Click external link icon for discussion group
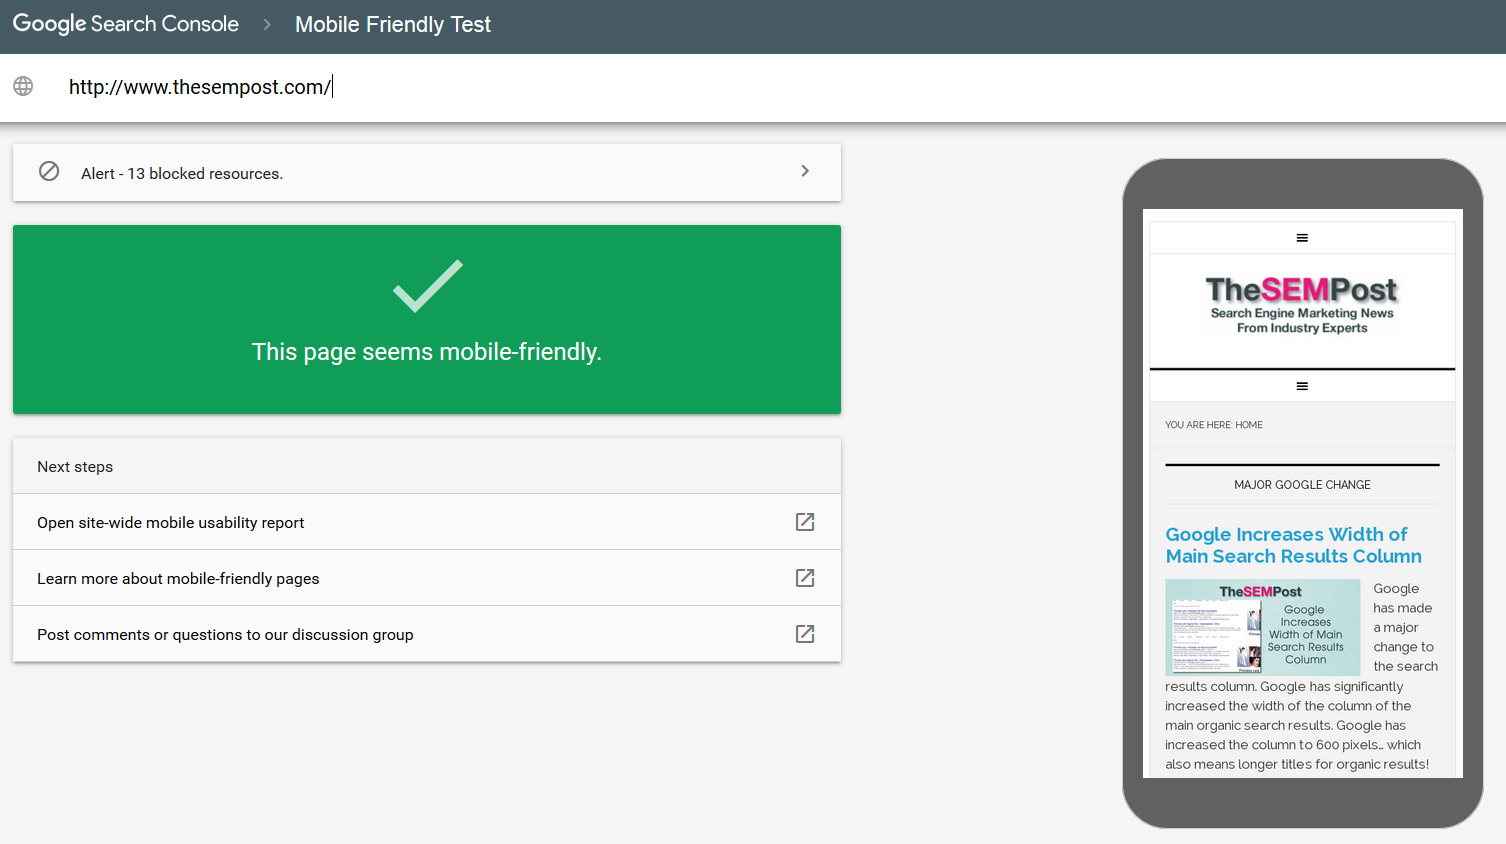The height and width of the screenshot is (844, 1506). pyautogui.click(x=805, y=634)
